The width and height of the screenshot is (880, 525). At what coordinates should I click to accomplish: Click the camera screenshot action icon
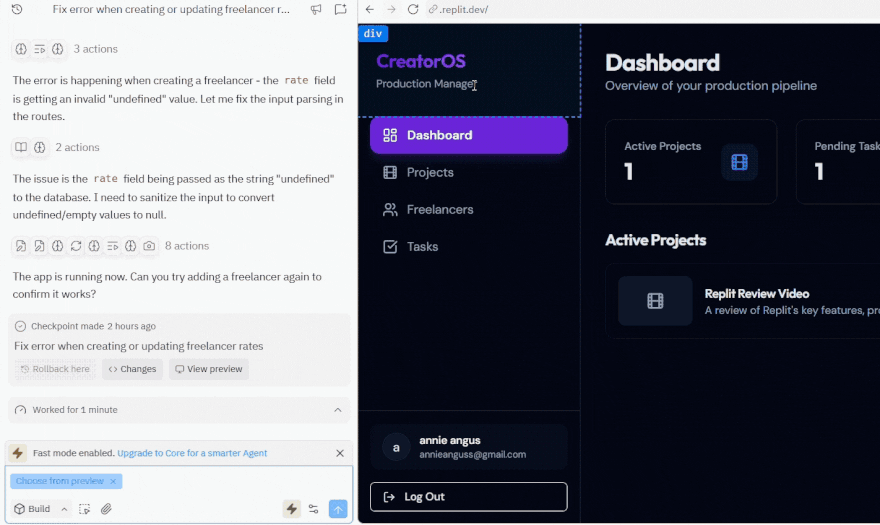coord(149,246)
